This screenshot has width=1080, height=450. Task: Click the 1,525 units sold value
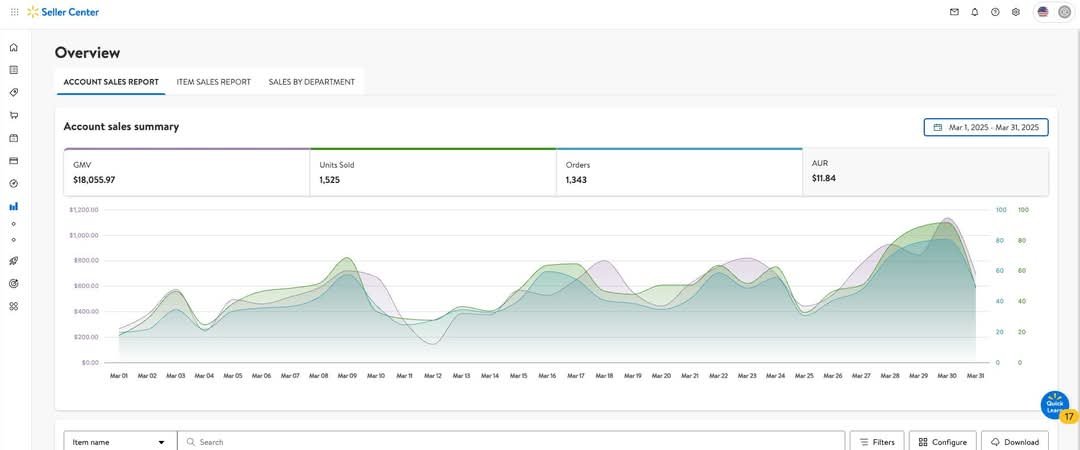(x=329, y=180)
